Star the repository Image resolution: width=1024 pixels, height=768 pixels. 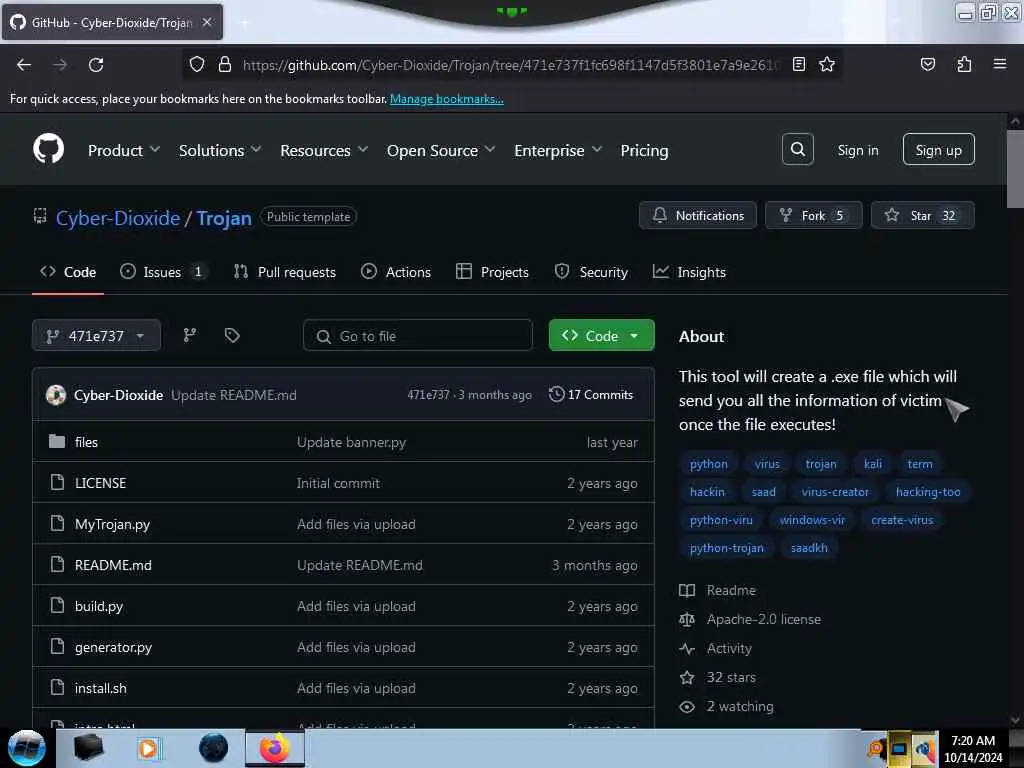click(922, 215)
